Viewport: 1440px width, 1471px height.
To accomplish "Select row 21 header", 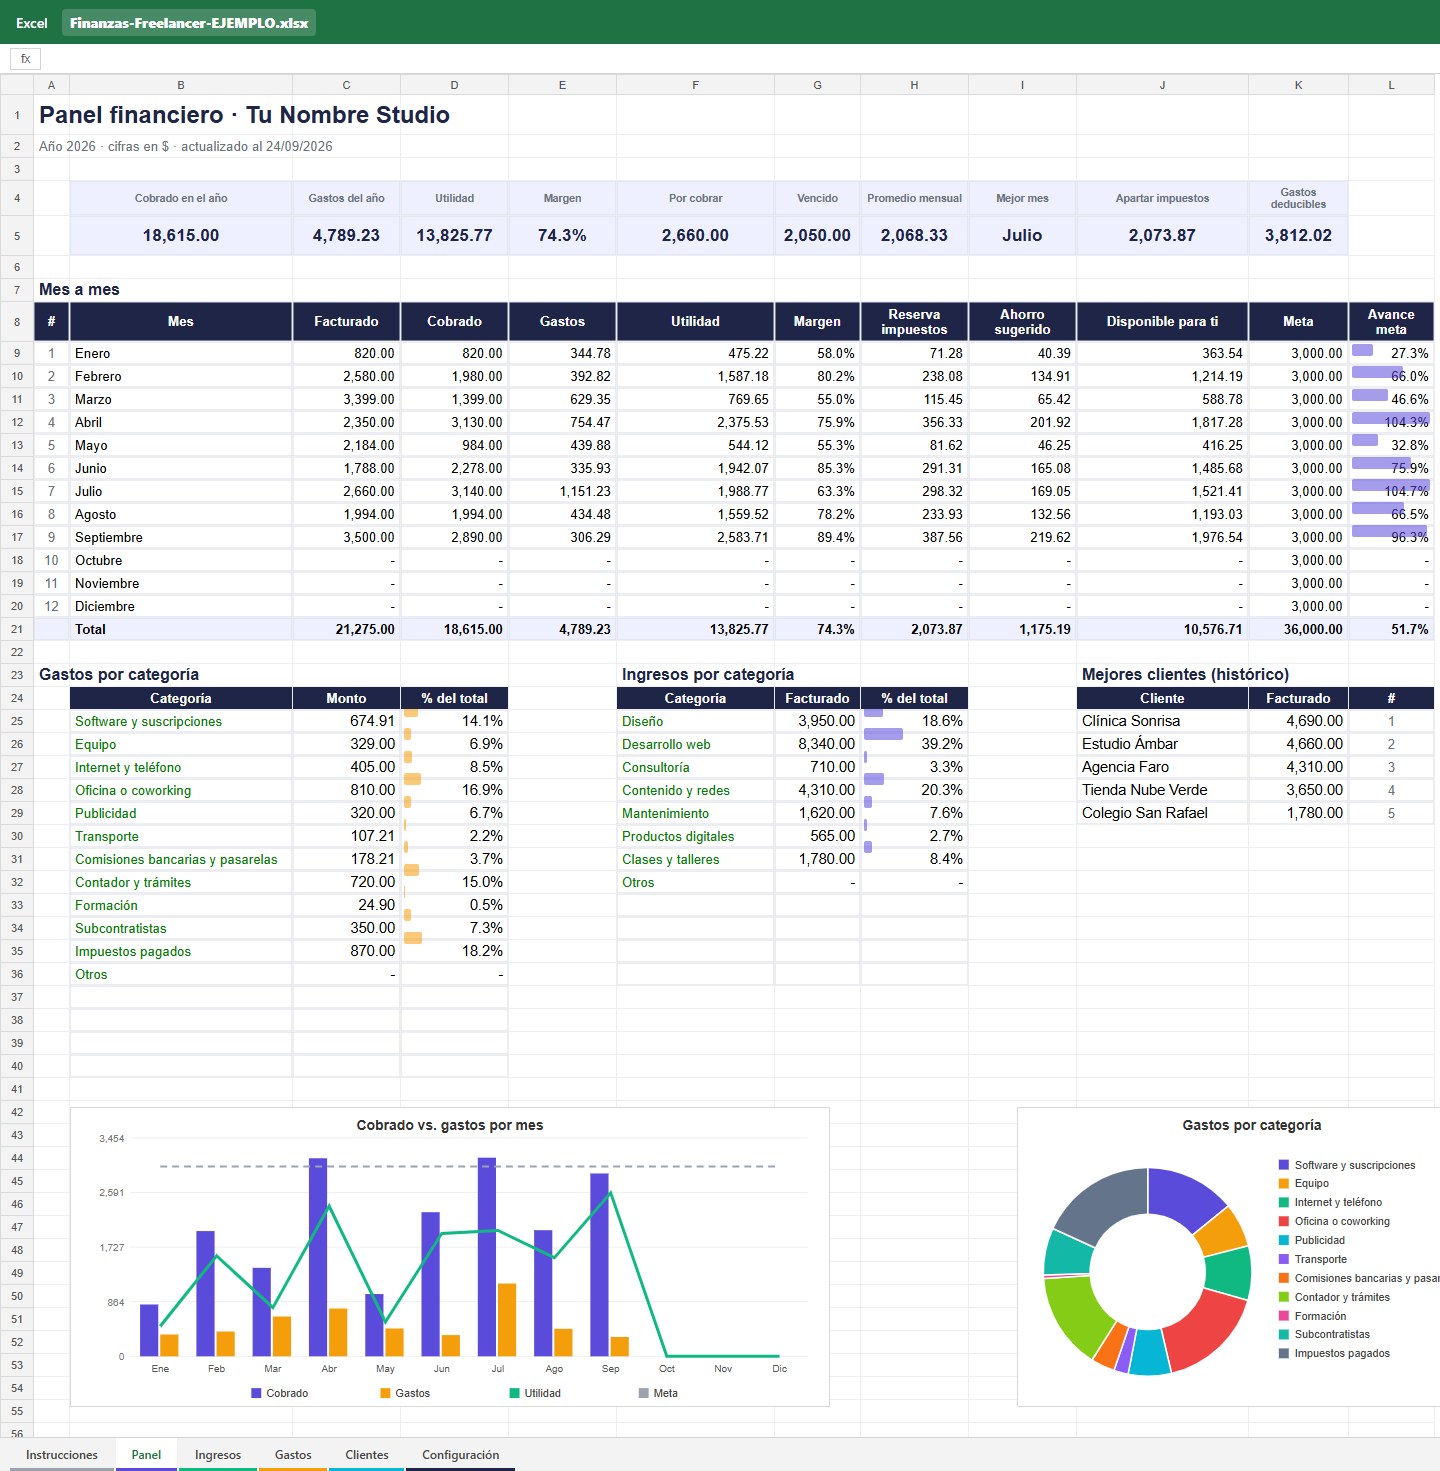I will click(x=17, y=629).
